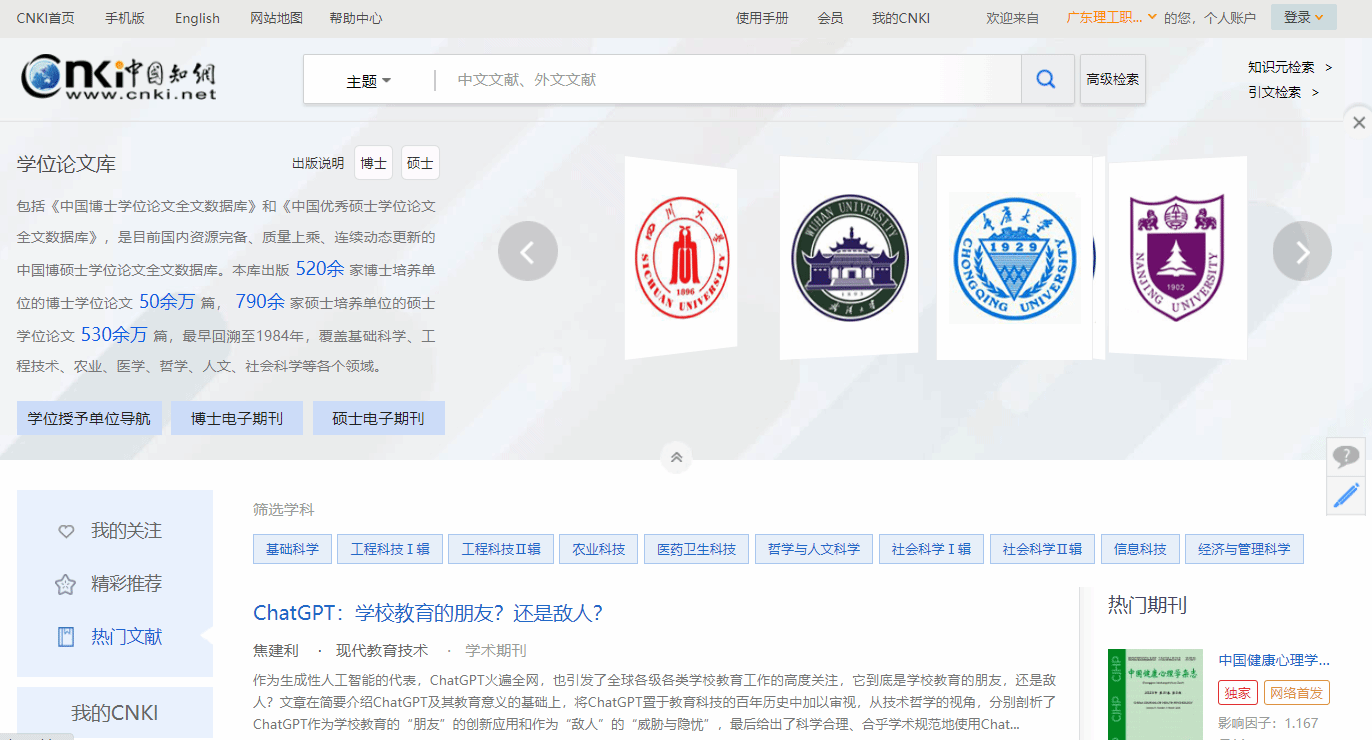This screenshot has width=1372, height=740.
Task: Open 手机版 in the top menu
Action: 125,18
